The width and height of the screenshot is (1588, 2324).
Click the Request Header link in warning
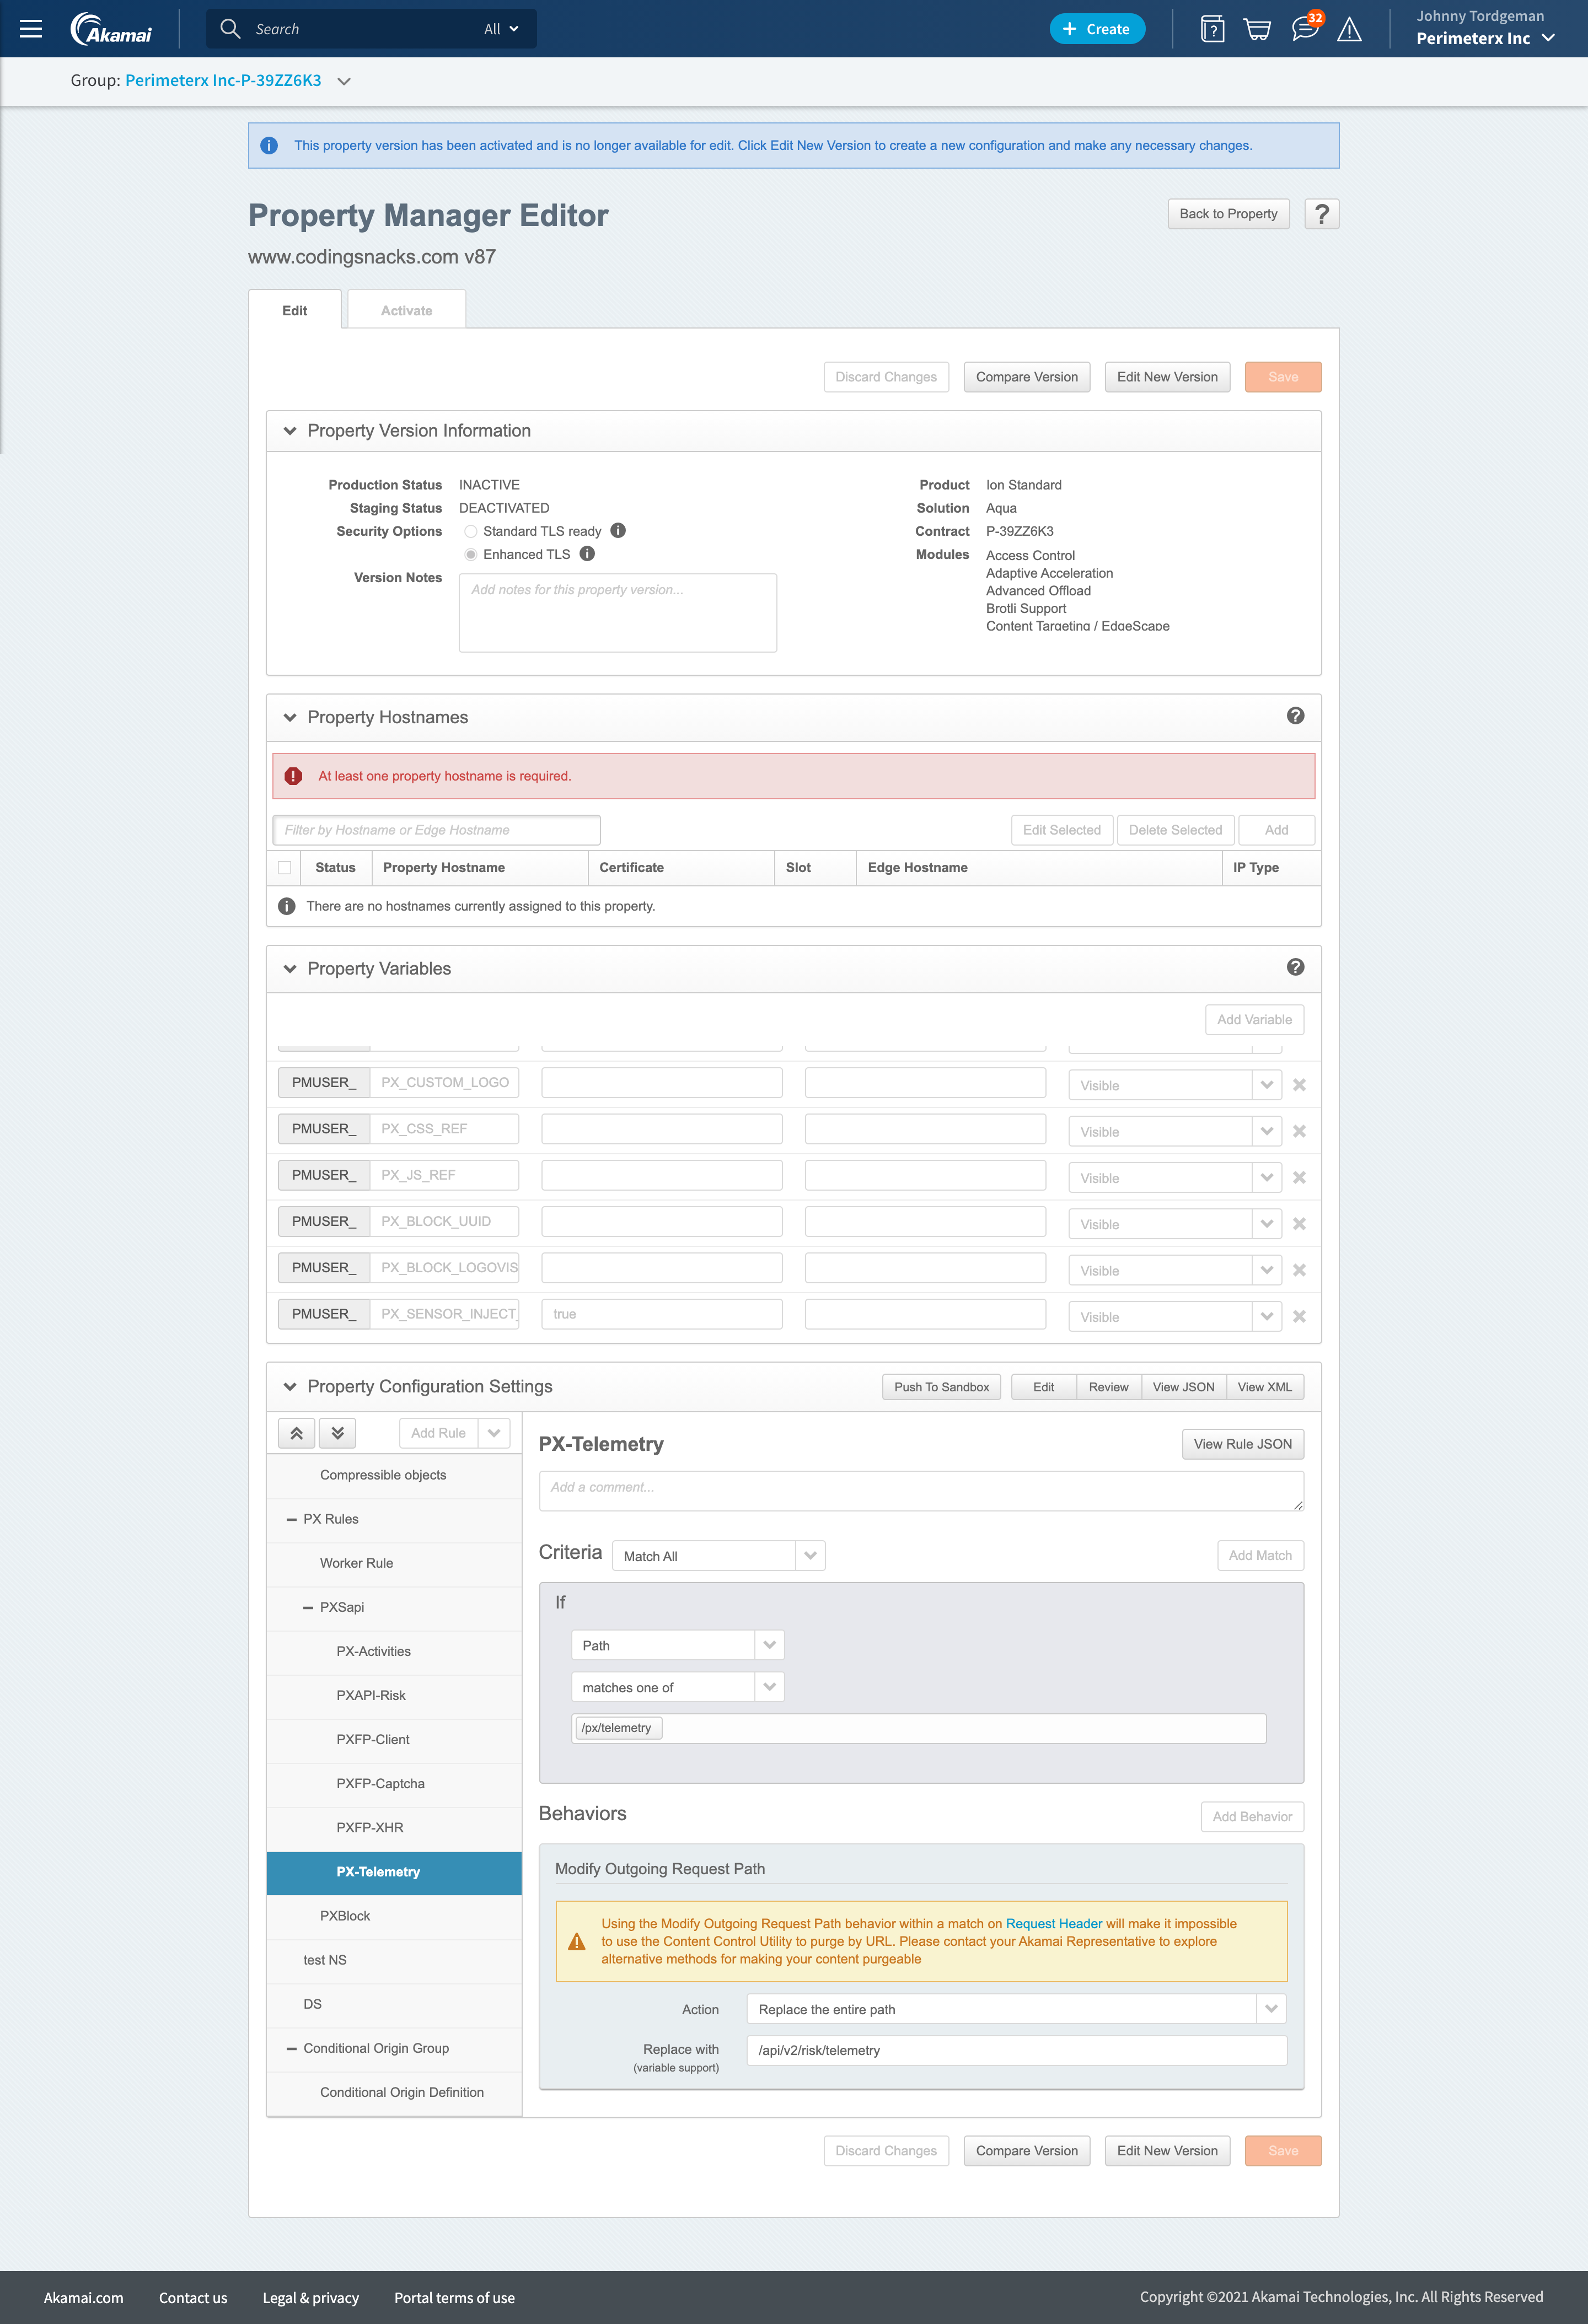[x=1053, y=1924]
